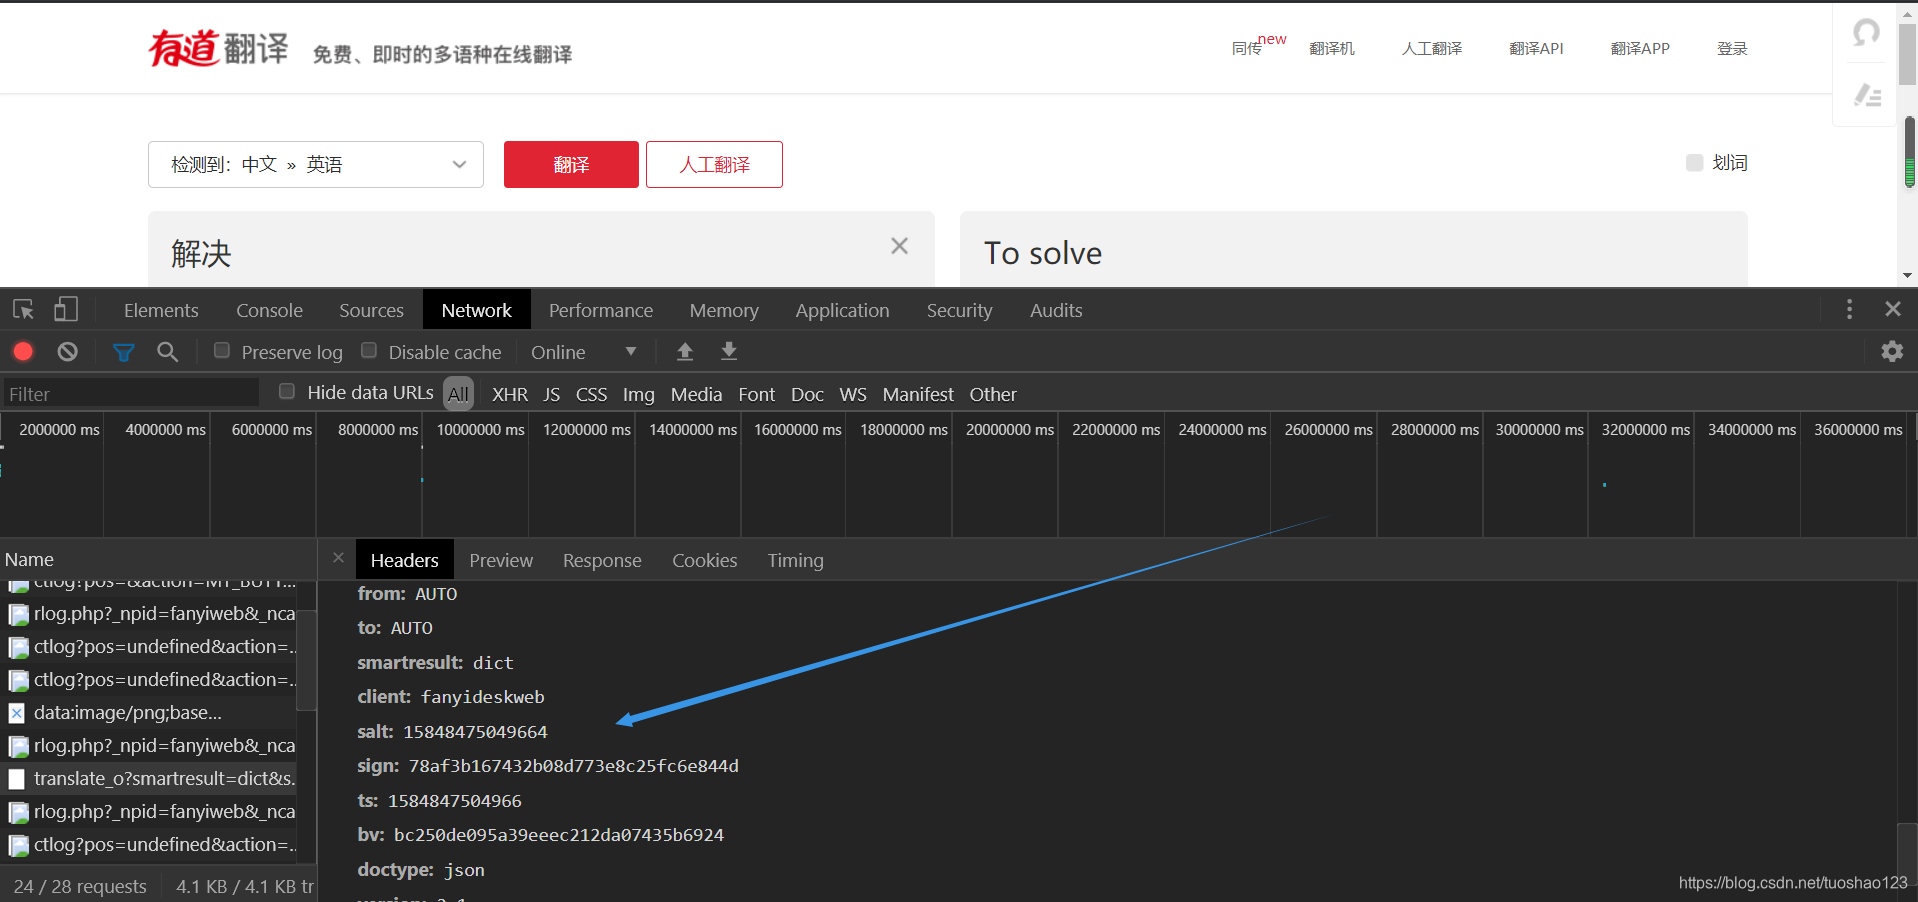Select the Headers tab
The height and width of the screenshot is (902, 1918).
coord(404,560)
